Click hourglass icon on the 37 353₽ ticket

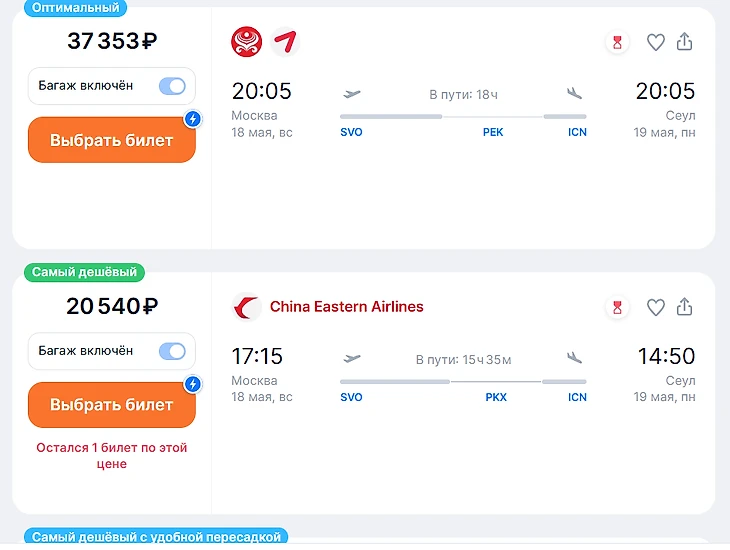[617, 42]
